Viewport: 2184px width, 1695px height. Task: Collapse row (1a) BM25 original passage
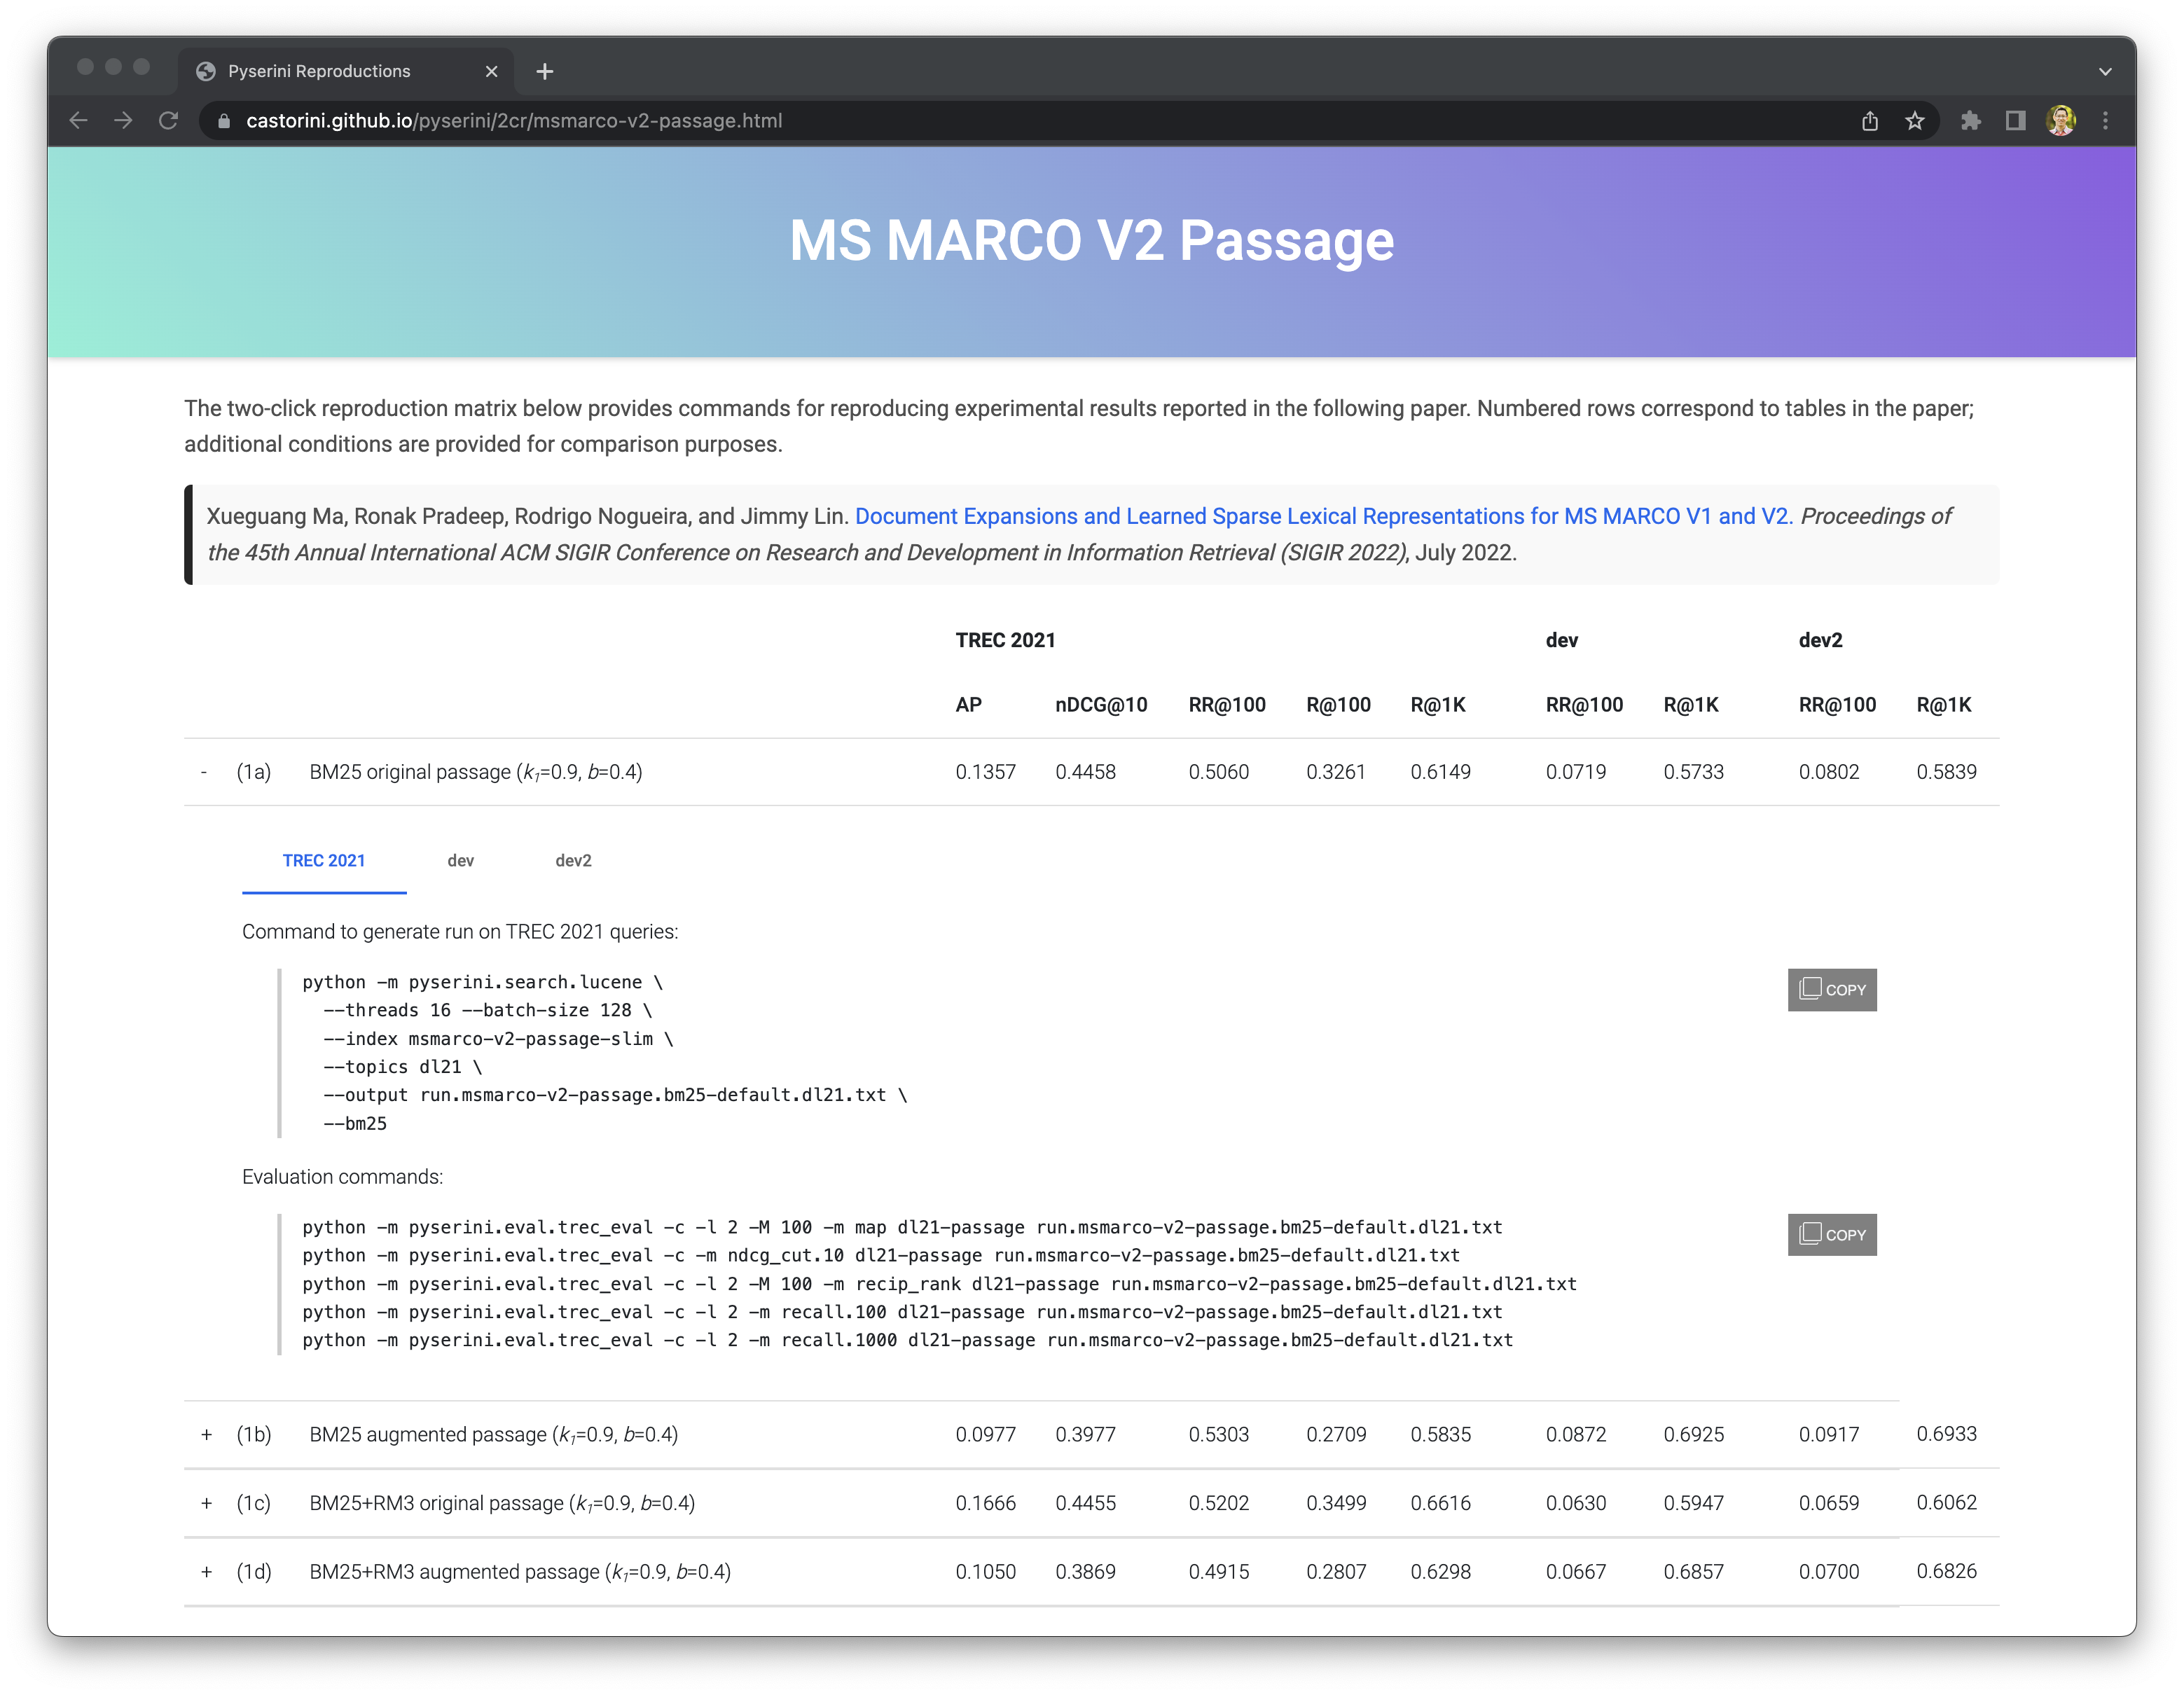(204, 772)
